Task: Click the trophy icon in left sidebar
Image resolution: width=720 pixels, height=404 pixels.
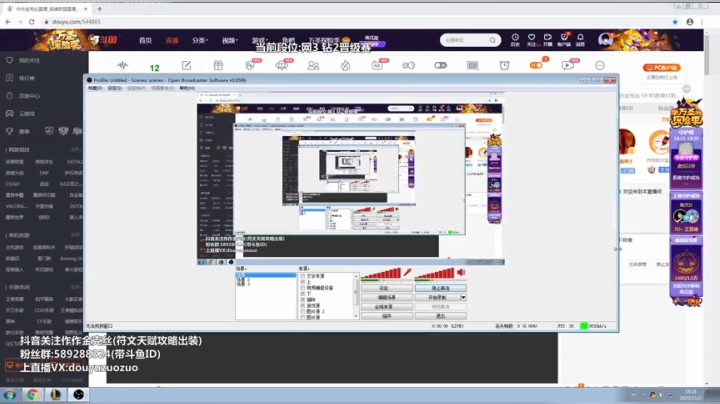Action: click(9, 131)
